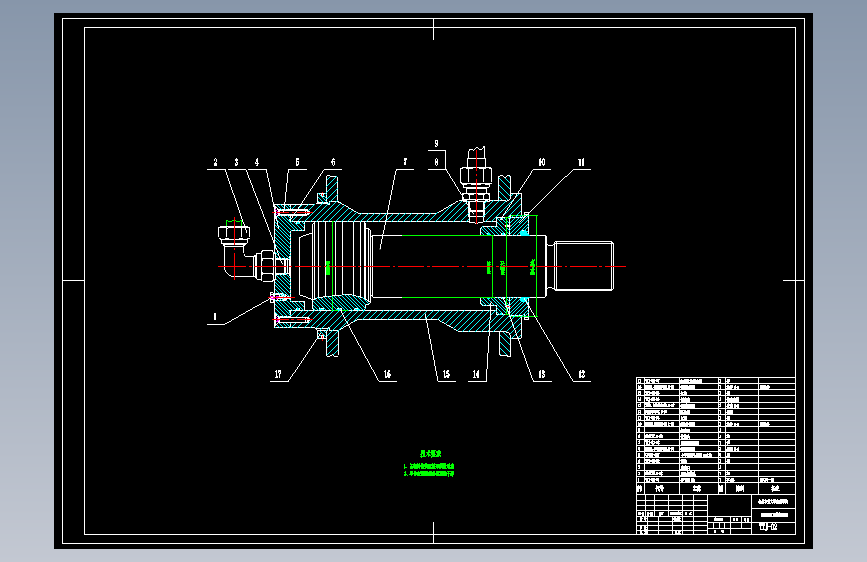This screenshot has width=867, height=562.
Task: Click callout number 6 label
Action: tap(333, 162)
